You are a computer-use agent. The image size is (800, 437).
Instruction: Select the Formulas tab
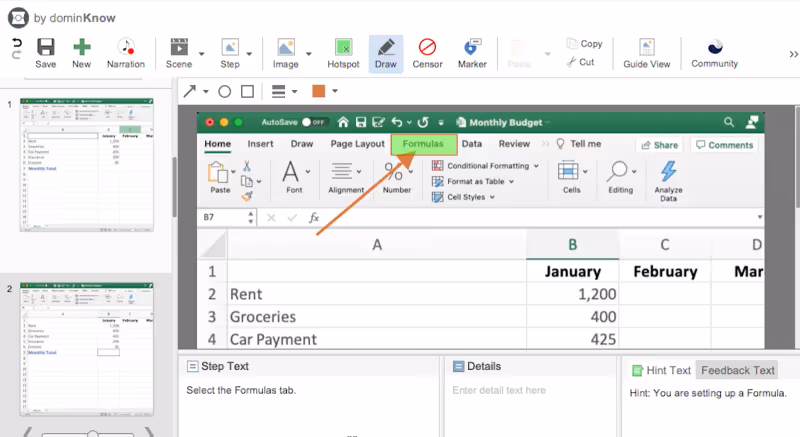pos(423,144)
